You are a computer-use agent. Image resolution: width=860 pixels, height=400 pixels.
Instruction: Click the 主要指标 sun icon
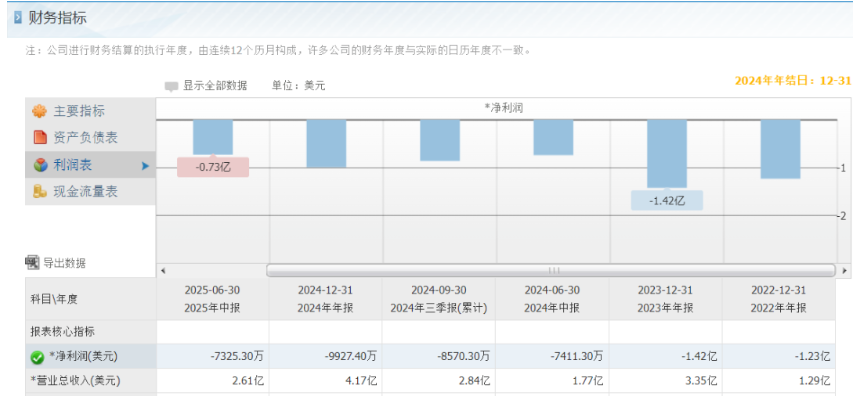click(40, 111)
